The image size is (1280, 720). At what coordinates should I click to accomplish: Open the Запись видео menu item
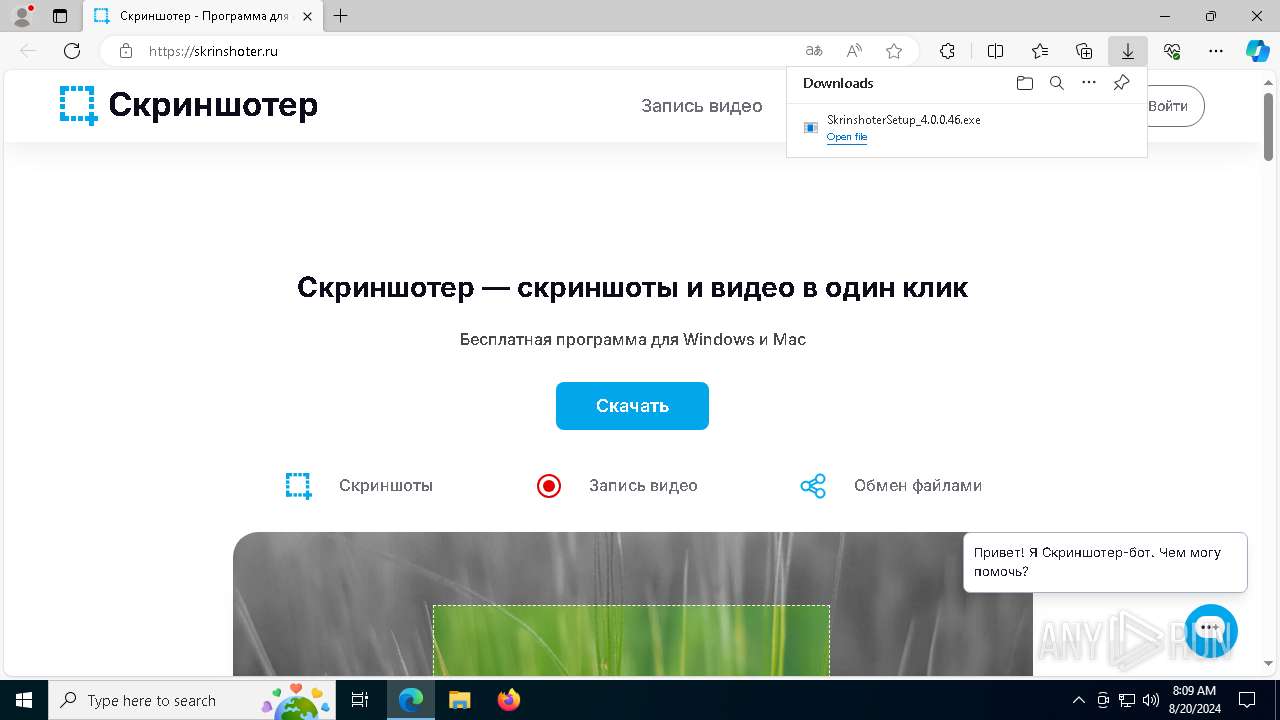tap(702, 106)
